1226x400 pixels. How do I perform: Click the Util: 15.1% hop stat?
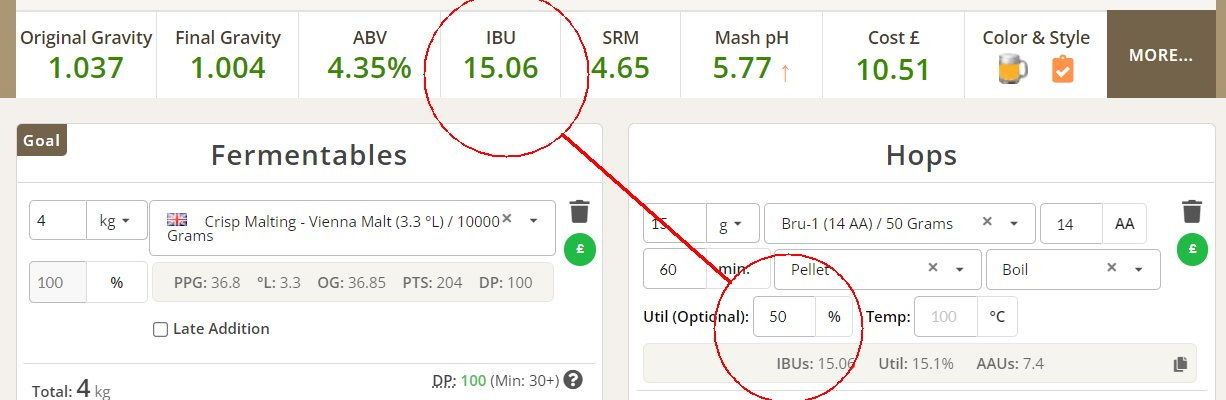[916, 363]
